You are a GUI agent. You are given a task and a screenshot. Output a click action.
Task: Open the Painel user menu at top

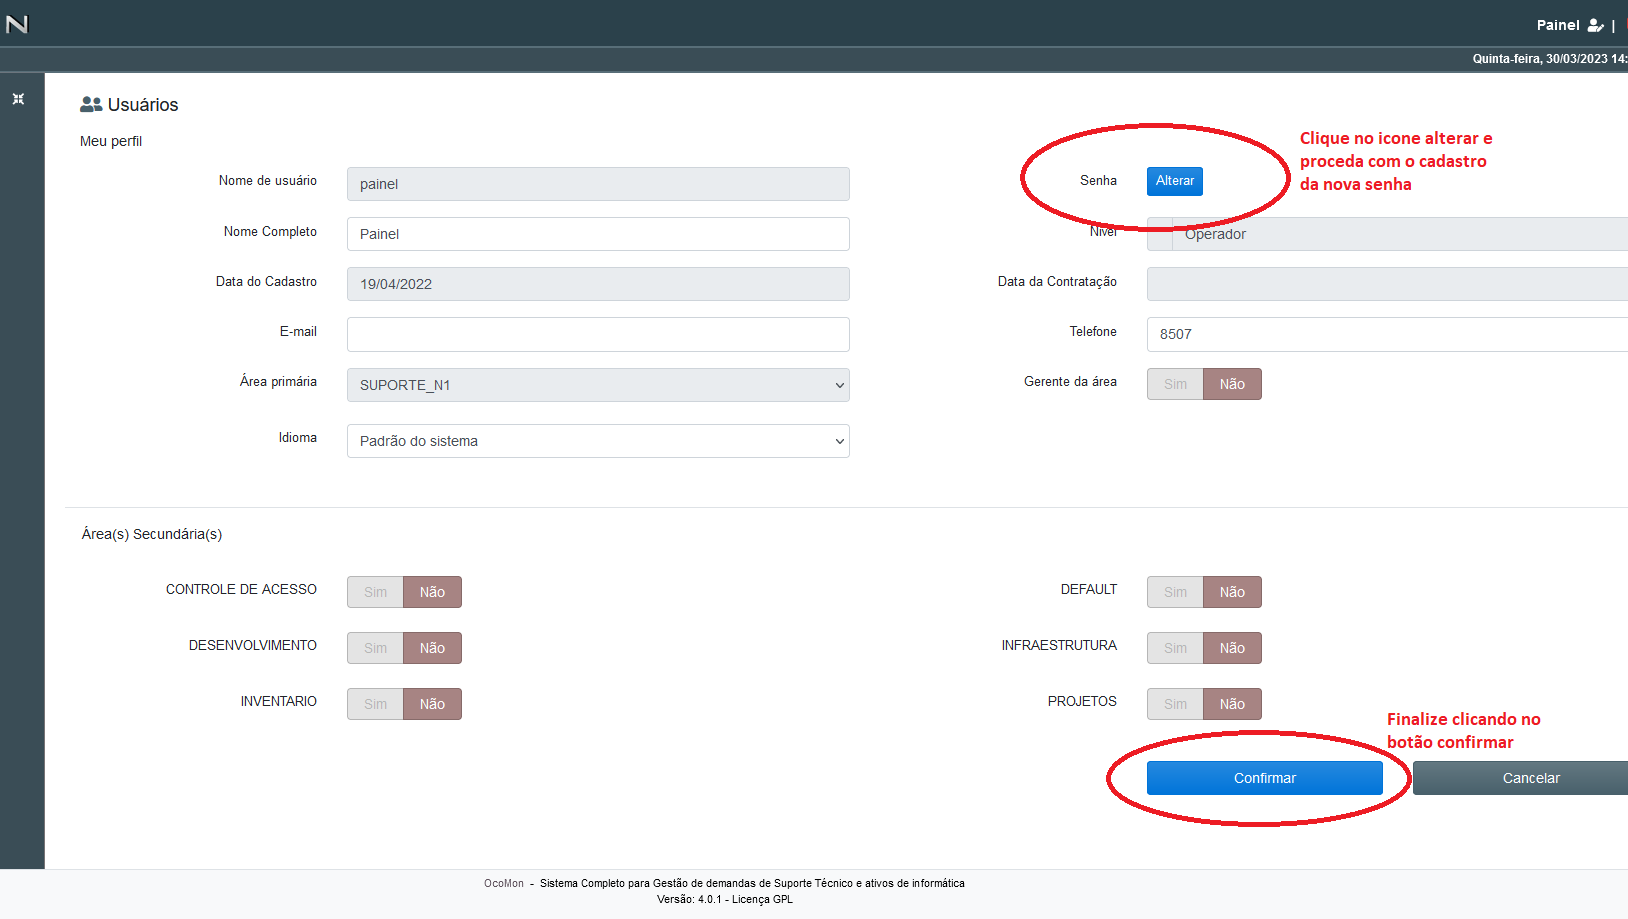pyautogui.click(x=1558, y=25)
